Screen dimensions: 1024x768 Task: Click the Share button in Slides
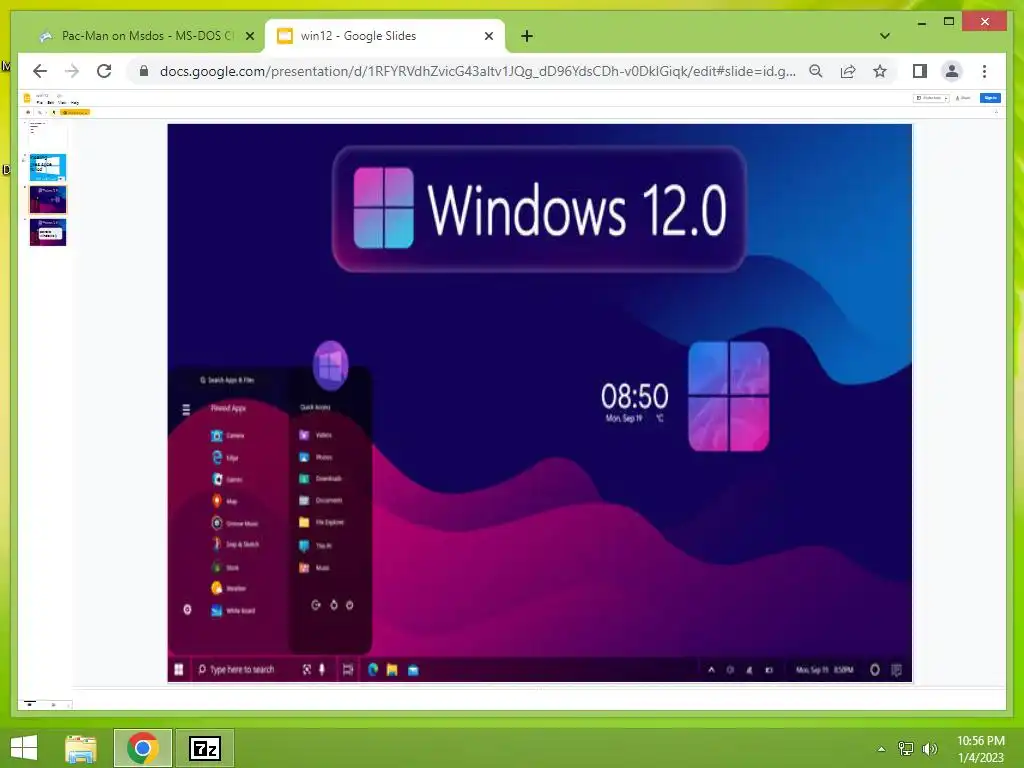(x=963, y=98)
